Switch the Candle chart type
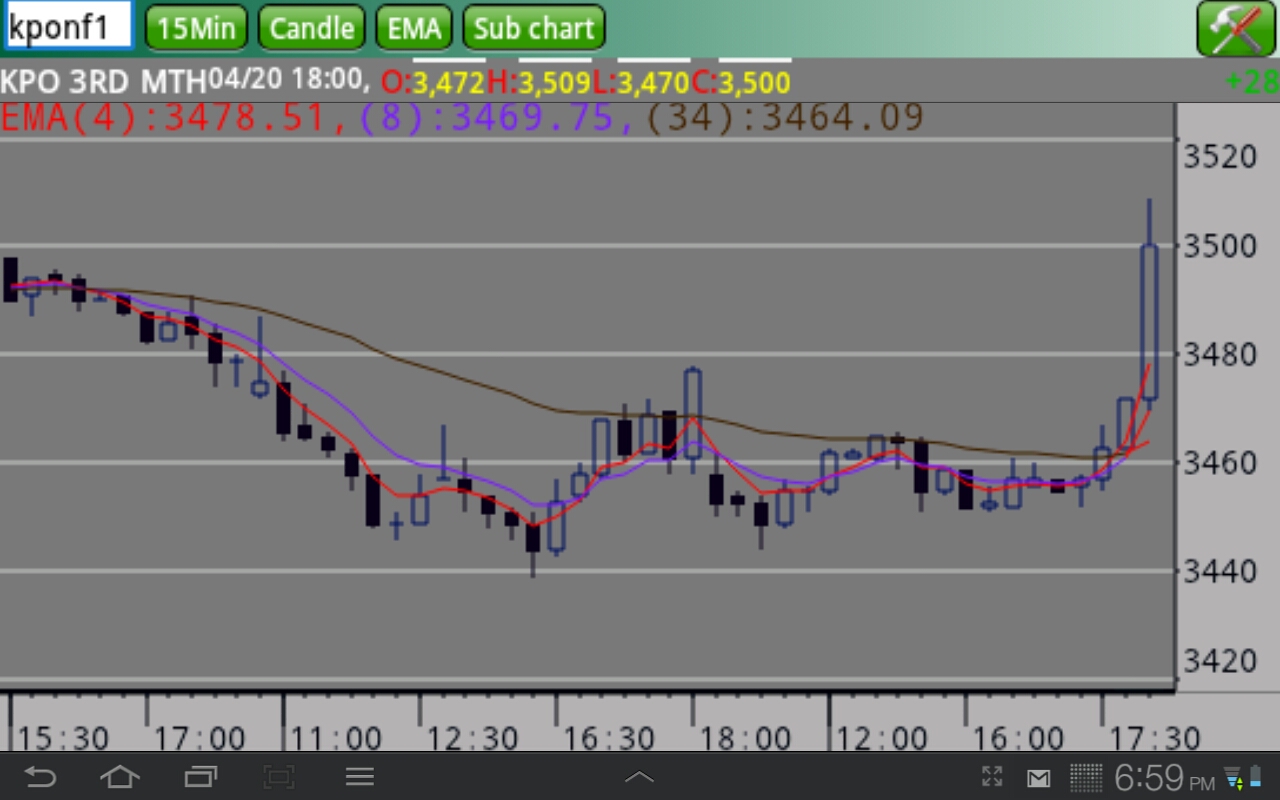This screenshot has height=800, width=1280. pyautogui.click(x=312, y=28)
